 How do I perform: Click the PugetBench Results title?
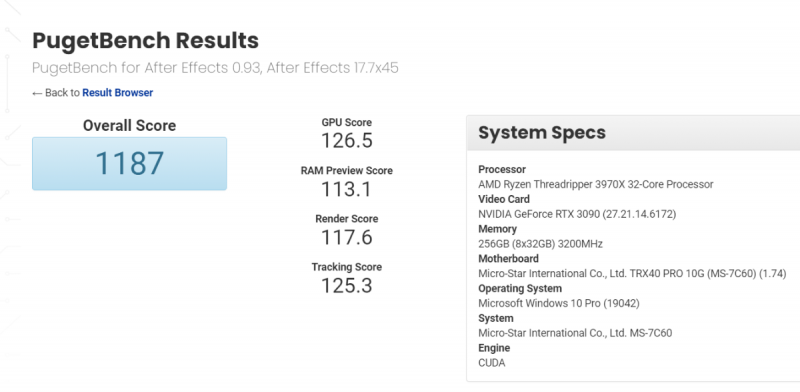145,41
